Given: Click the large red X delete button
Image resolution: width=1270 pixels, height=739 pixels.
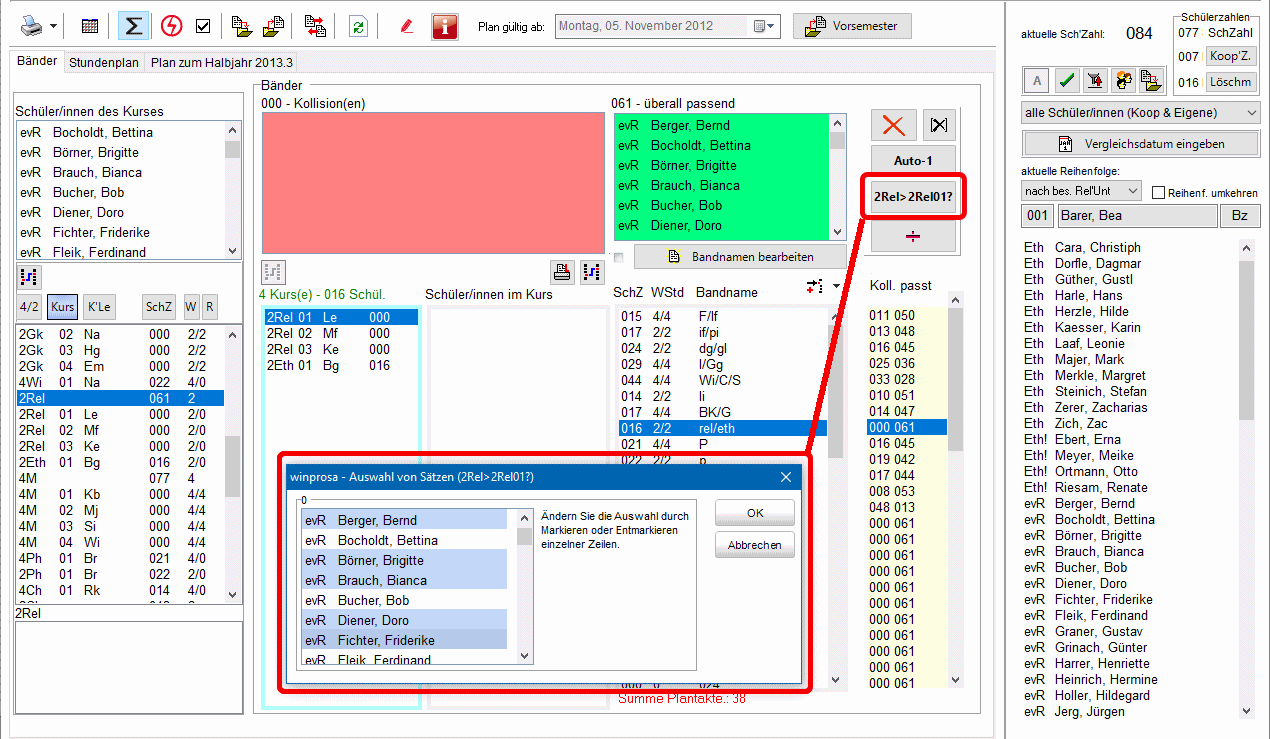Looking at the screenshot, I should point(893,125).
